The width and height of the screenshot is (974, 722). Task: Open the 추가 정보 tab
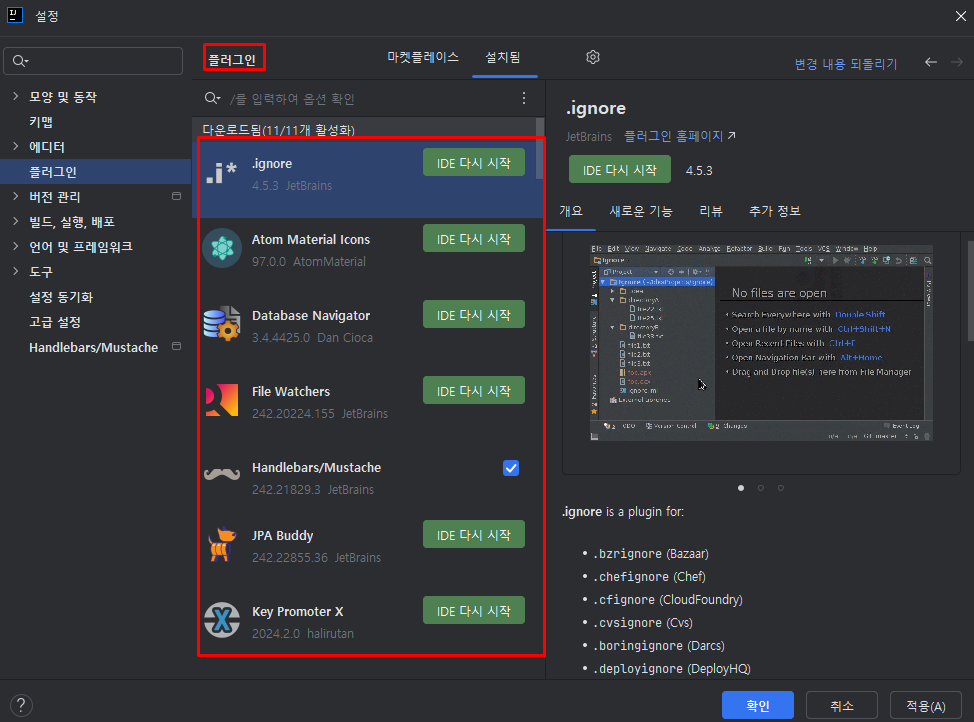(x=774, y=211)
